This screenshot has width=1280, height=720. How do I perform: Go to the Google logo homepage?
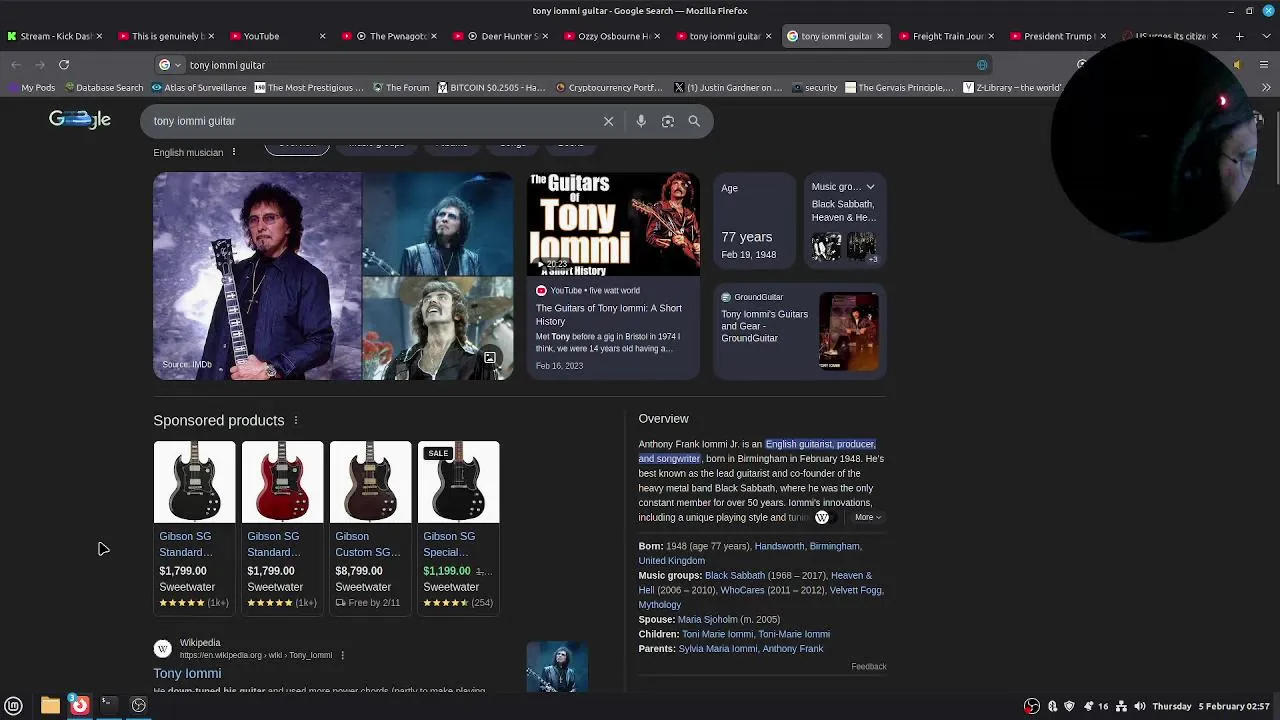[80, 119]
